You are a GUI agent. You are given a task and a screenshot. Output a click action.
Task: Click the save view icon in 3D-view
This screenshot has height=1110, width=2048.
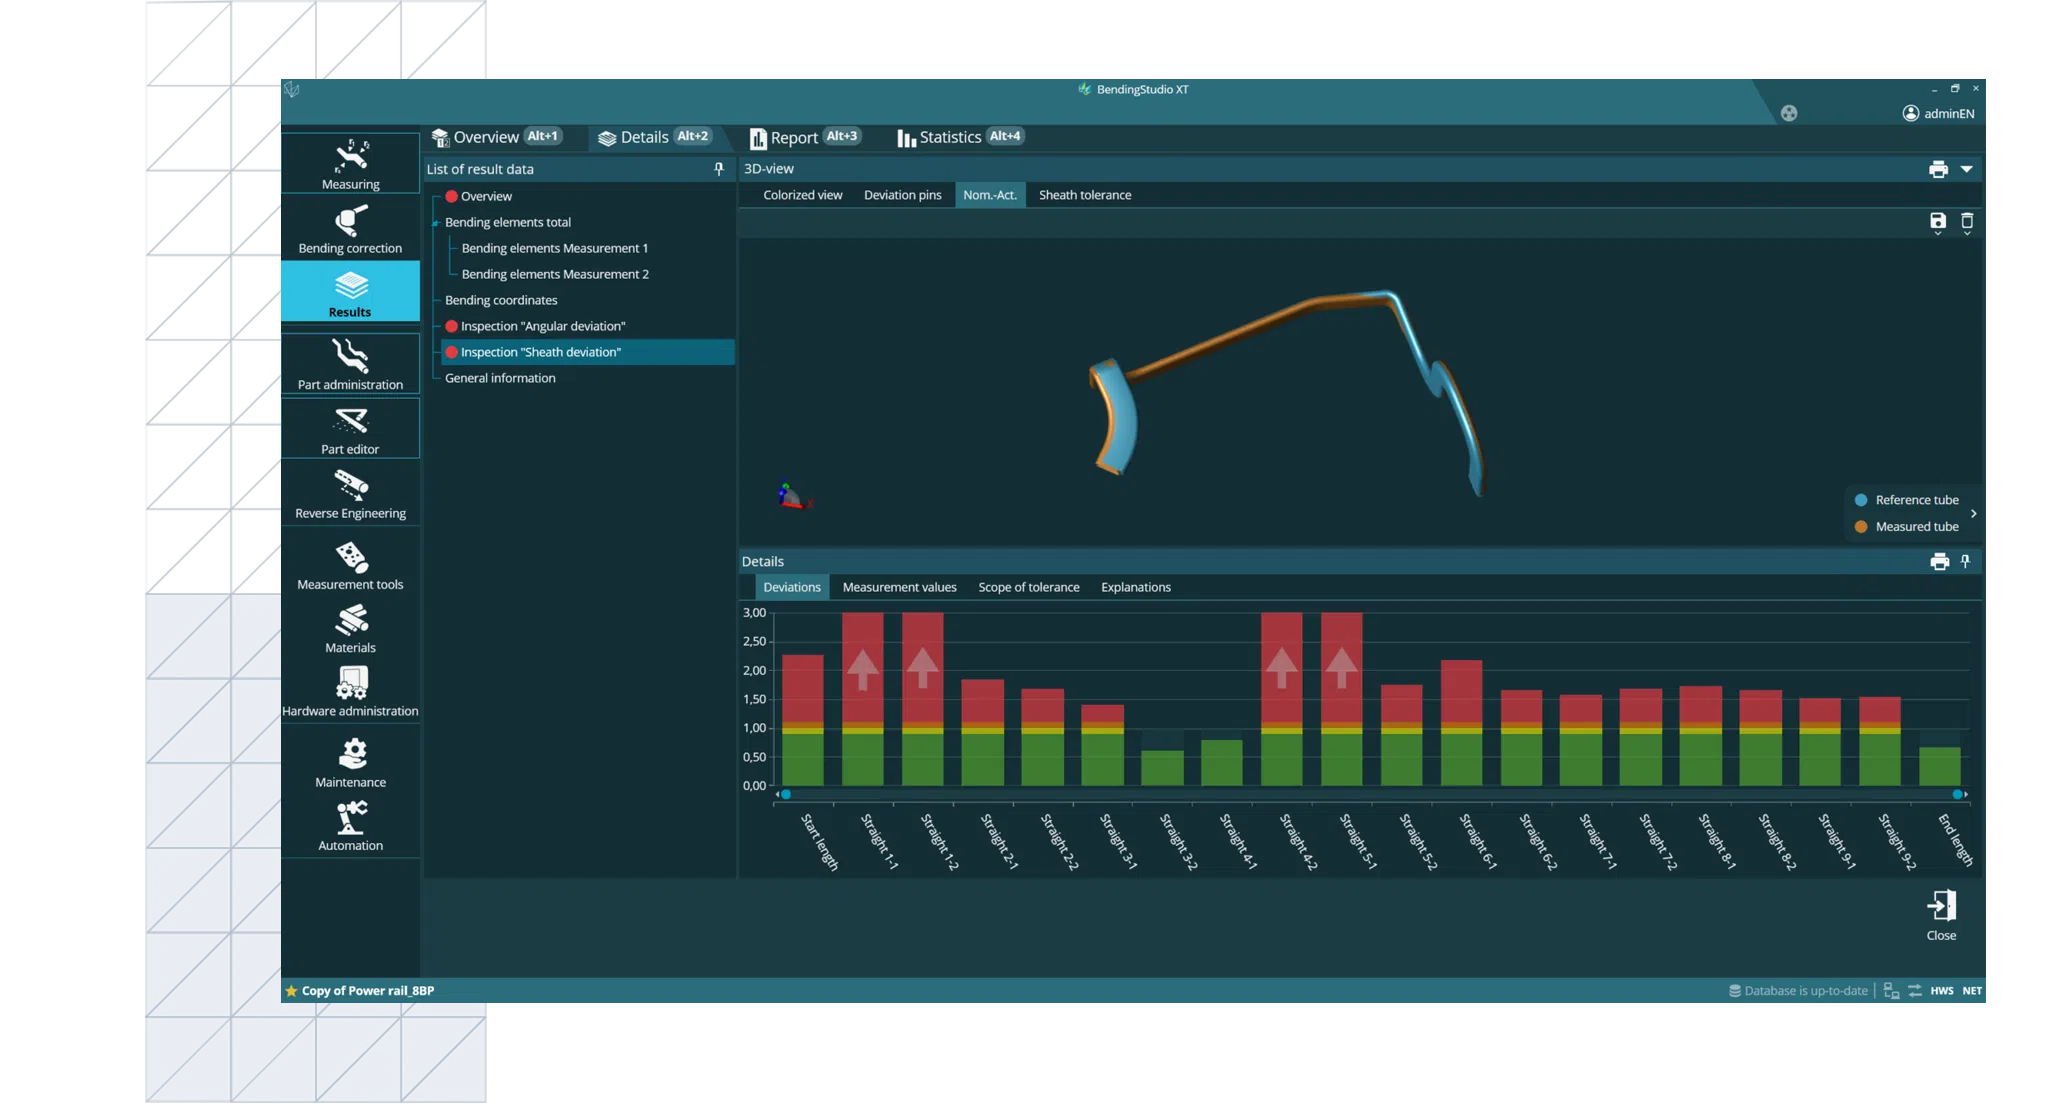1938,222
